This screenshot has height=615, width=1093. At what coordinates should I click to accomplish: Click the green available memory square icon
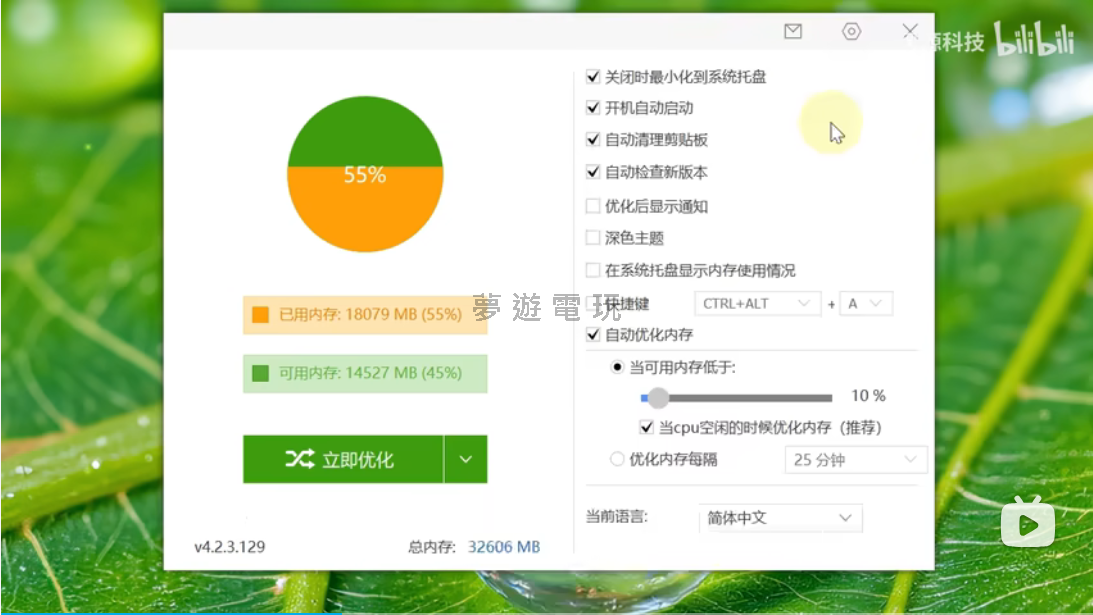261,373
